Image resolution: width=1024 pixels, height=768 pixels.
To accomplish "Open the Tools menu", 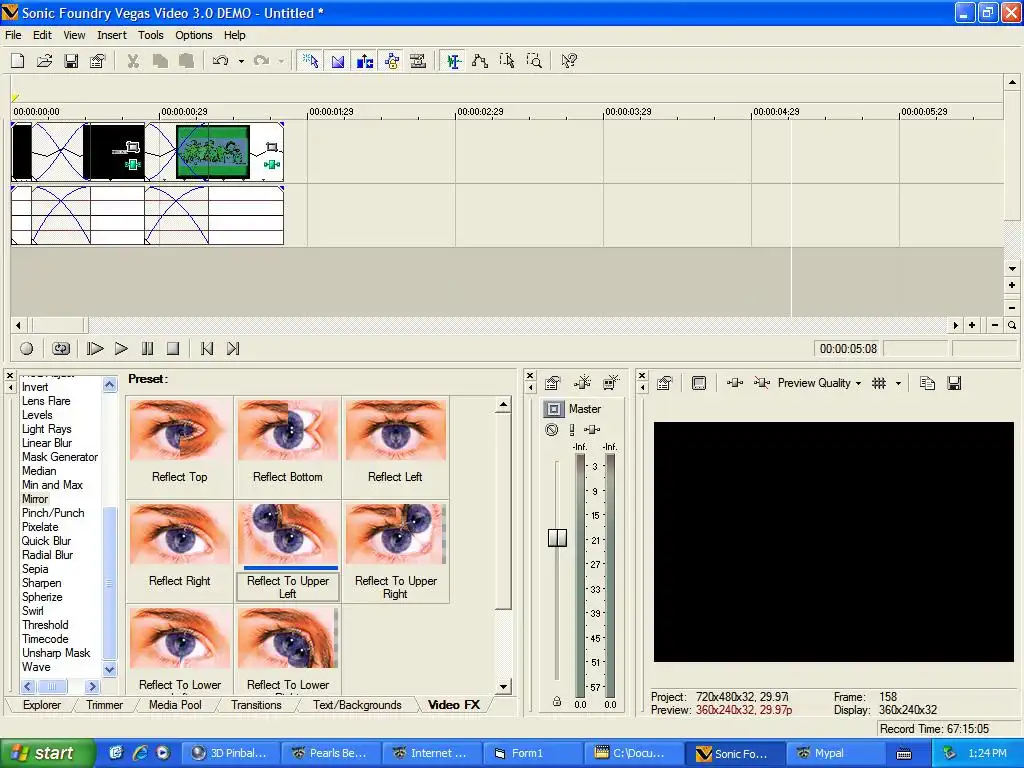I will [150, 35].
